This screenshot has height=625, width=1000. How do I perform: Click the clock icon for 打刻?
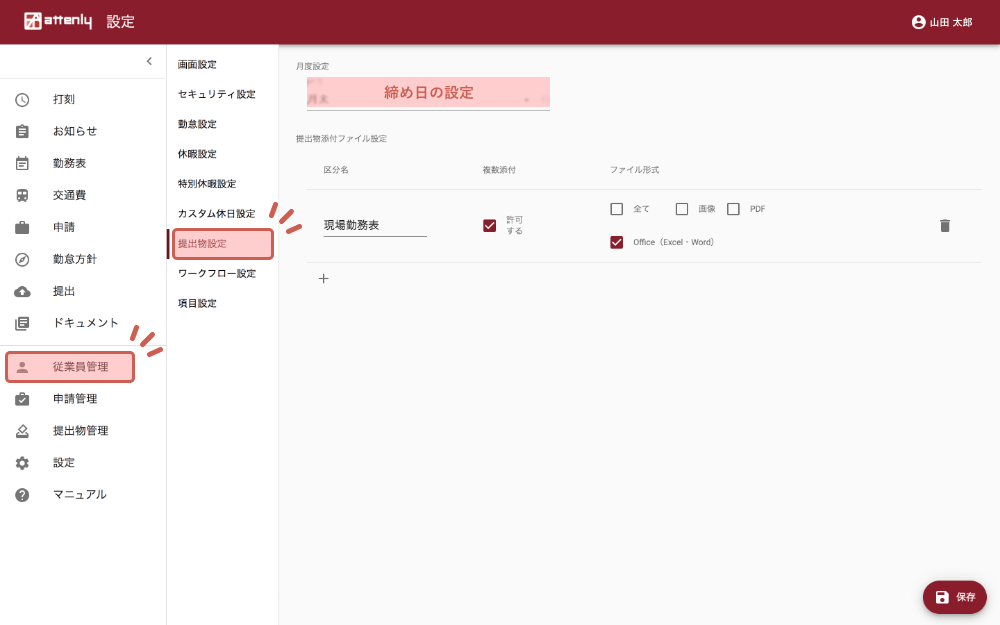tap(22, 99)
